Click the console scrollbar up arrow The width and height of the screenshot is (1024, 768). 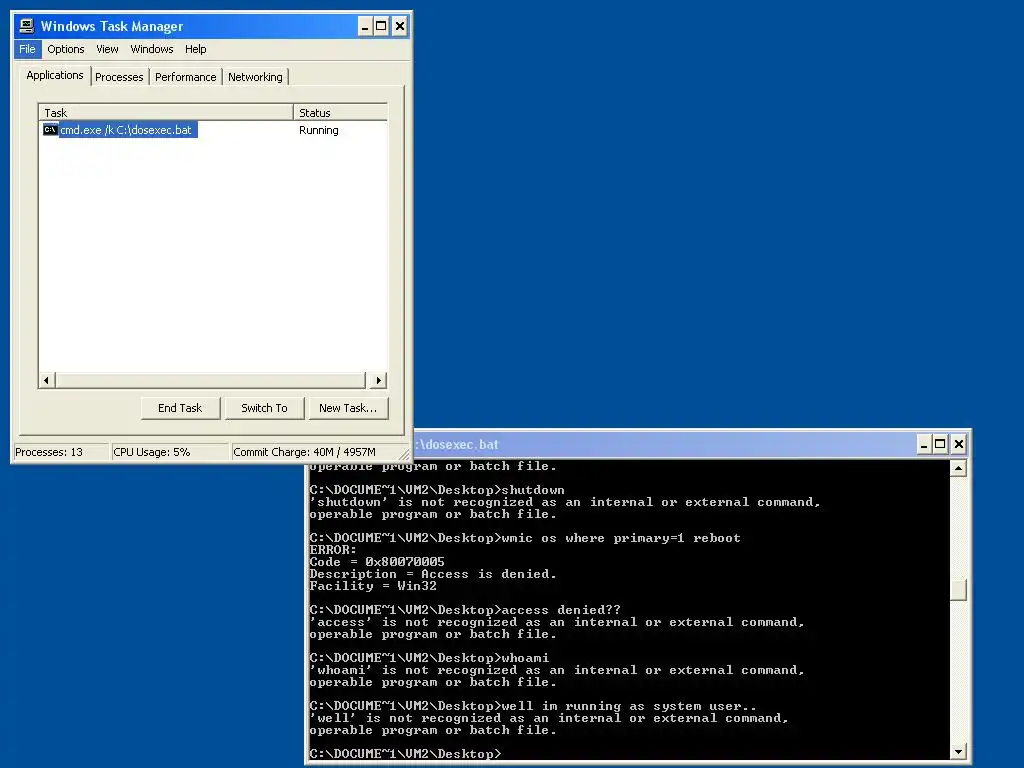[958, 468]
